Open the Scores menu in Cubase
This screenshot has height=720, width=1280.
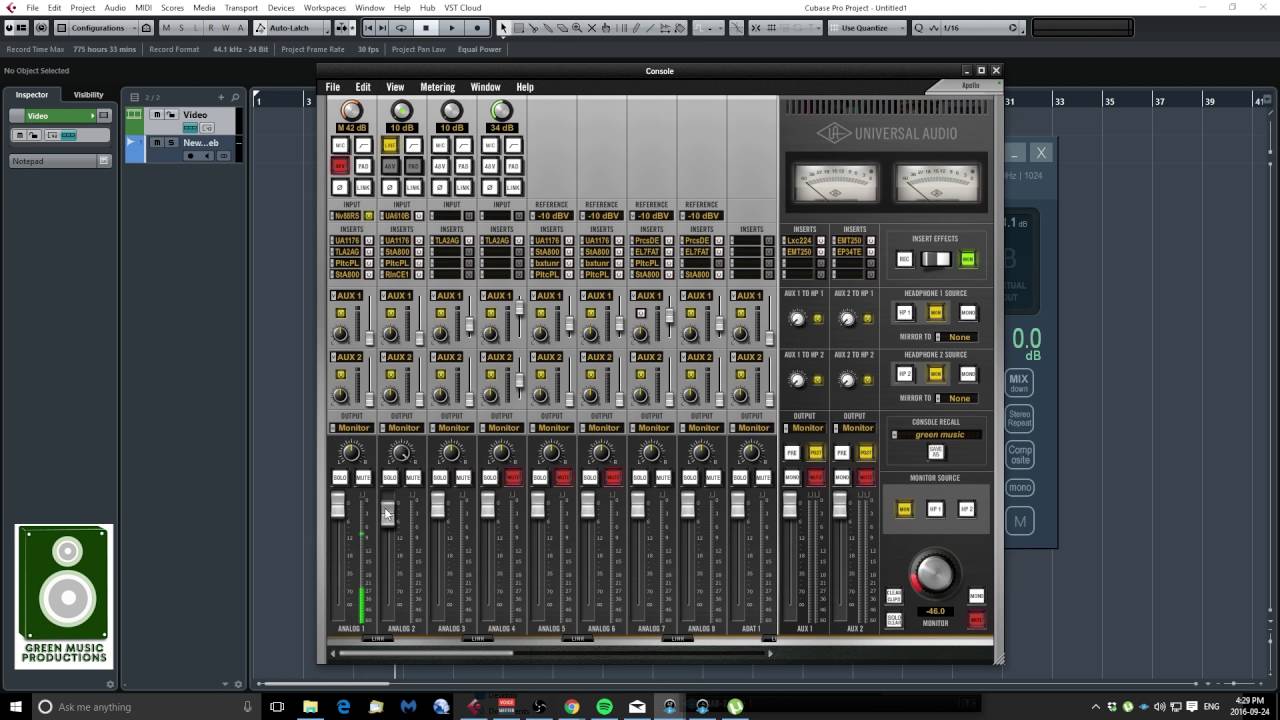[172, 7]
